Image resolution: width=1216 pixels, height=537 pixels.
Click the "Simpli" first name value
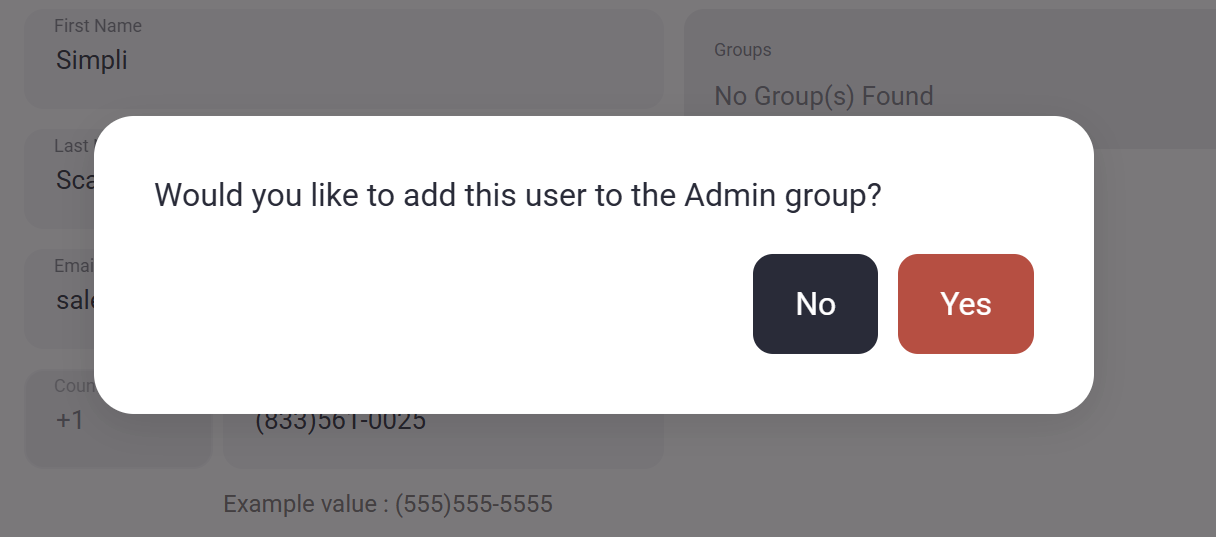pos(91,60)
